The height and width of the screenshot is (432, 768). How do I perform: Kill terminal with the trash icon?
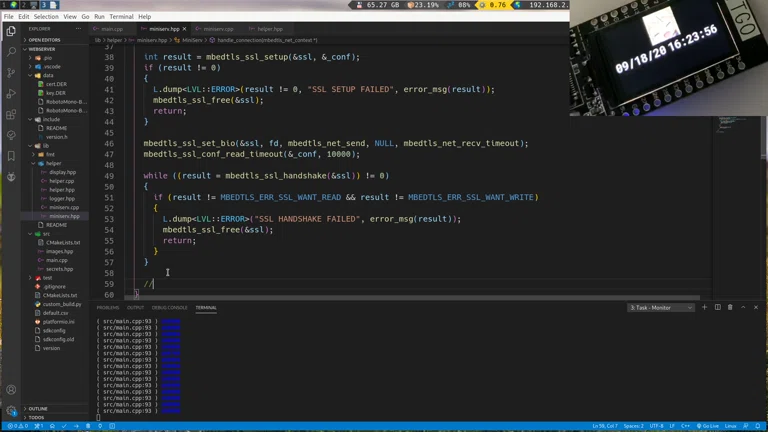coord(730,308)
